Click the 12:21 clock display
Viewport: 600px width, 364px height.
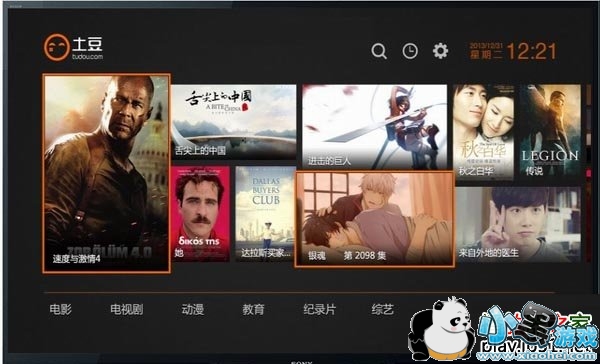[x=531, y=51]
